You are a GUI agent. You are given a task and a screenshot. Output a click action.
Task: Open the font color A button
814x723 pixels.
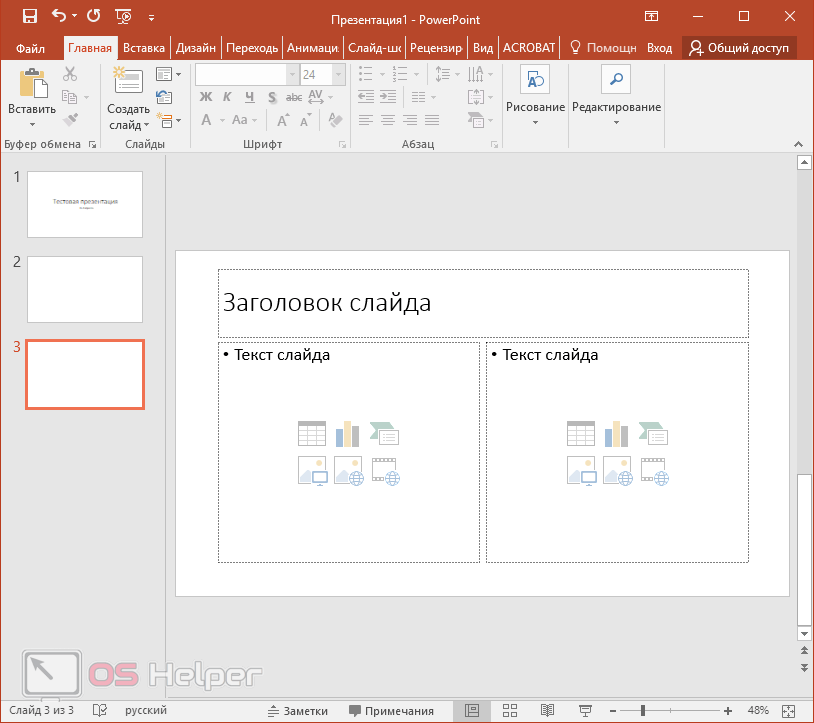(206, 120)
